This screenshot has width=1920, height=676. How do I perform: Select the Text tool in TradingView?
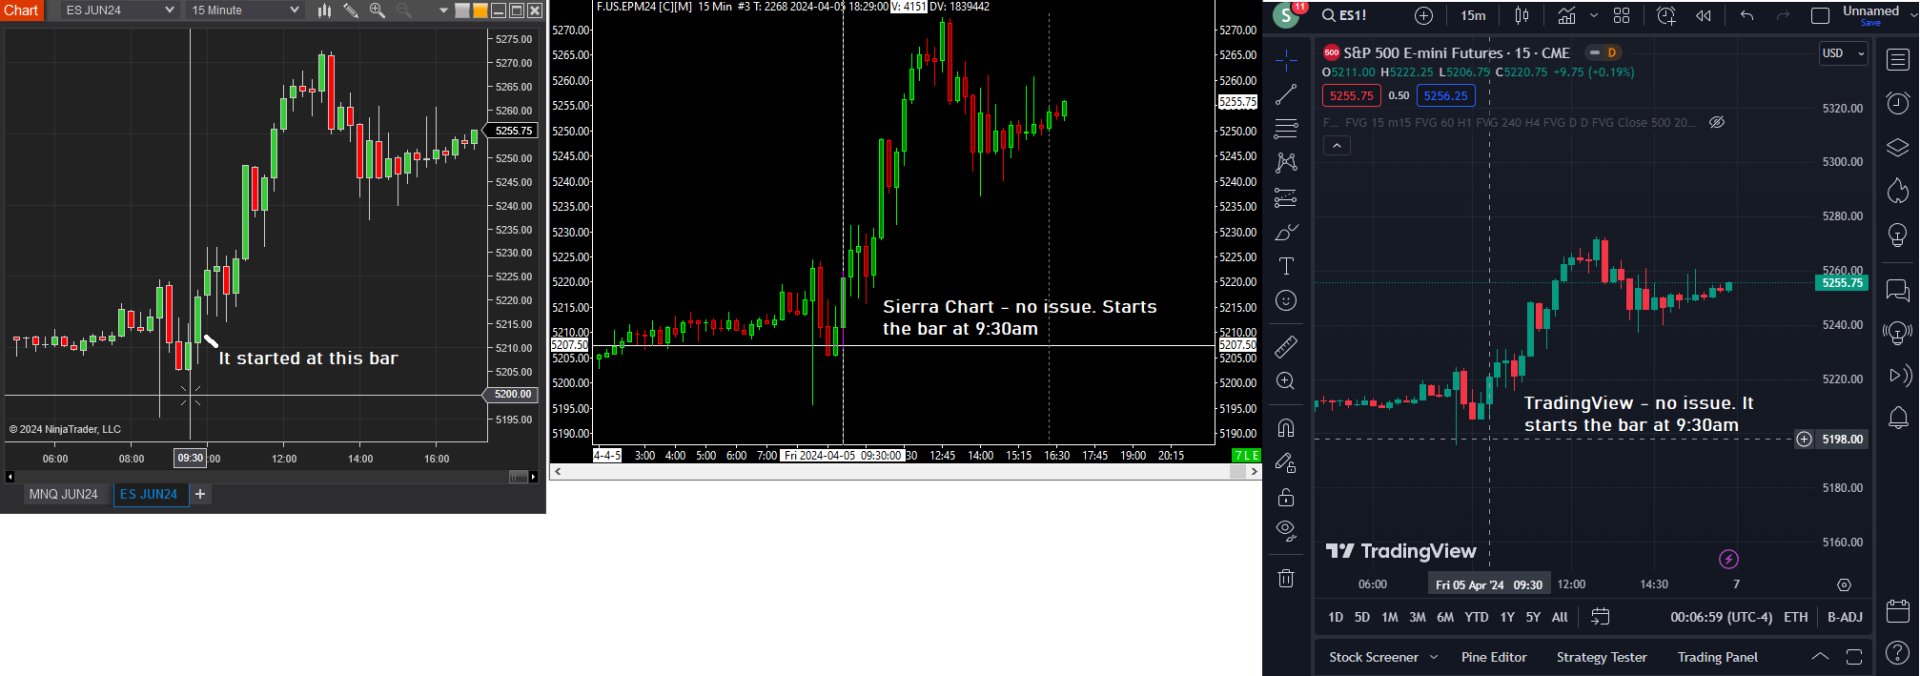tap(1286, 266)
